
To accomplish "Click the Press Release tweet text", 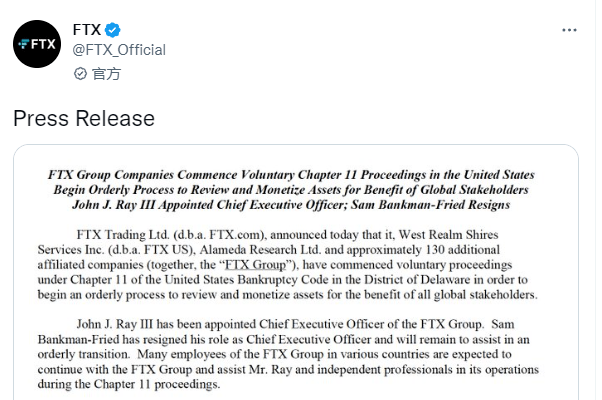I will (84, 119).
